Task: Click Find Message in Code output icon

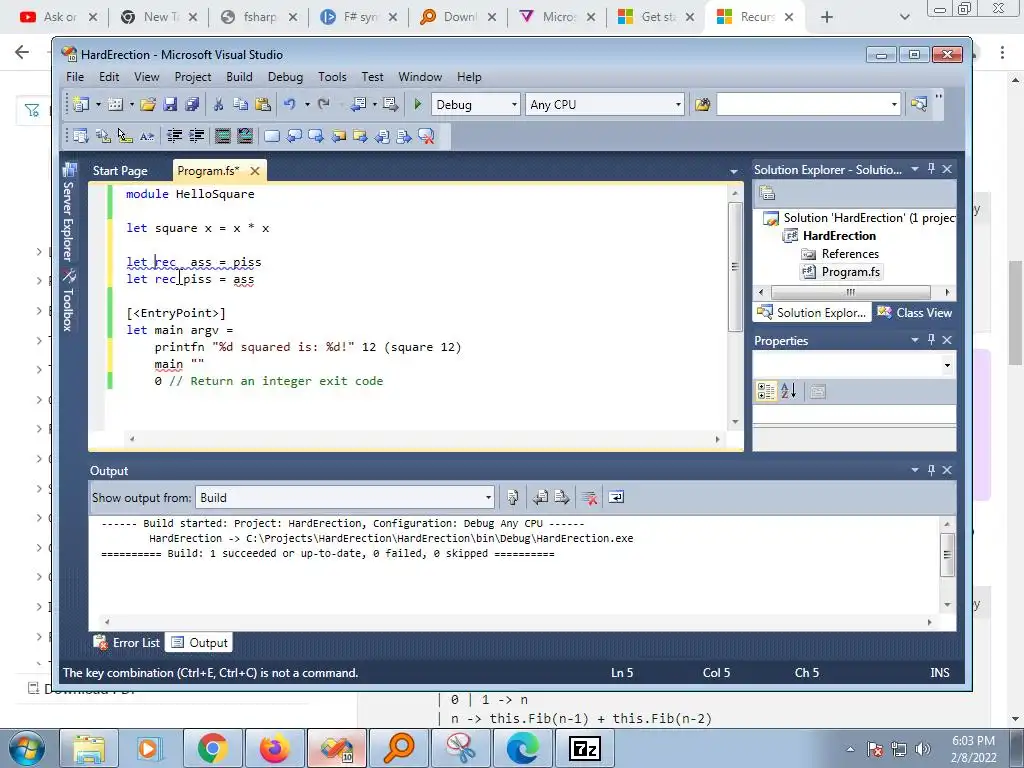Action: tap(513, 498)
